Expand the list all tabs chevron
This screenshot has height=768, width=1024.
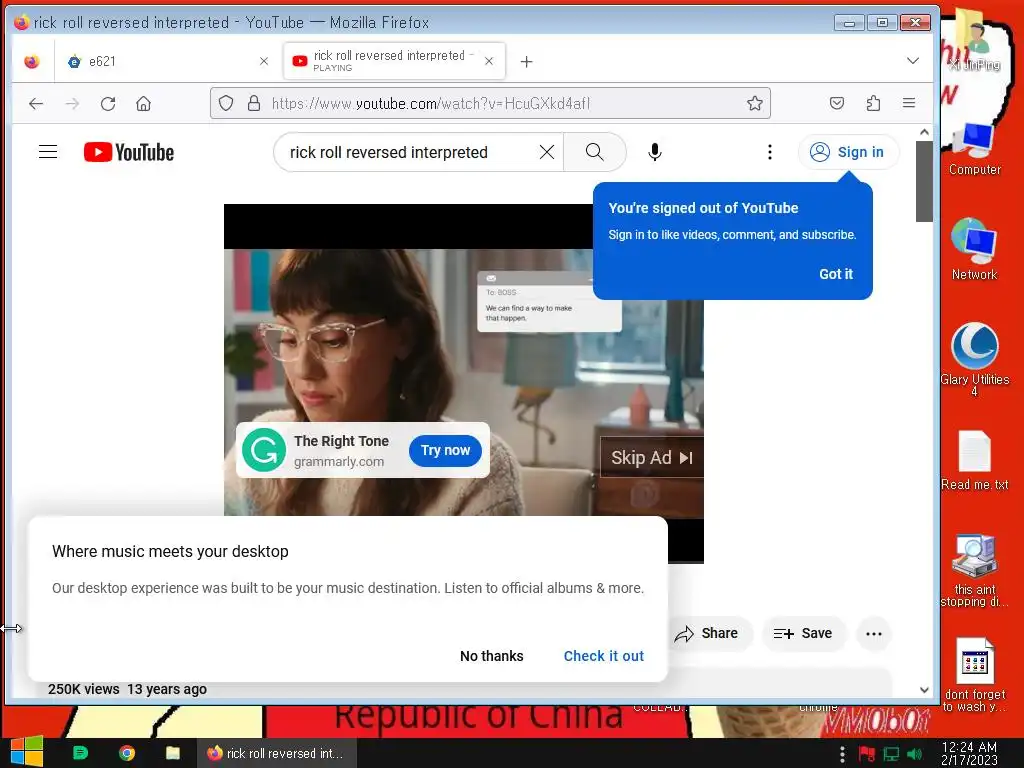[913, 61]
